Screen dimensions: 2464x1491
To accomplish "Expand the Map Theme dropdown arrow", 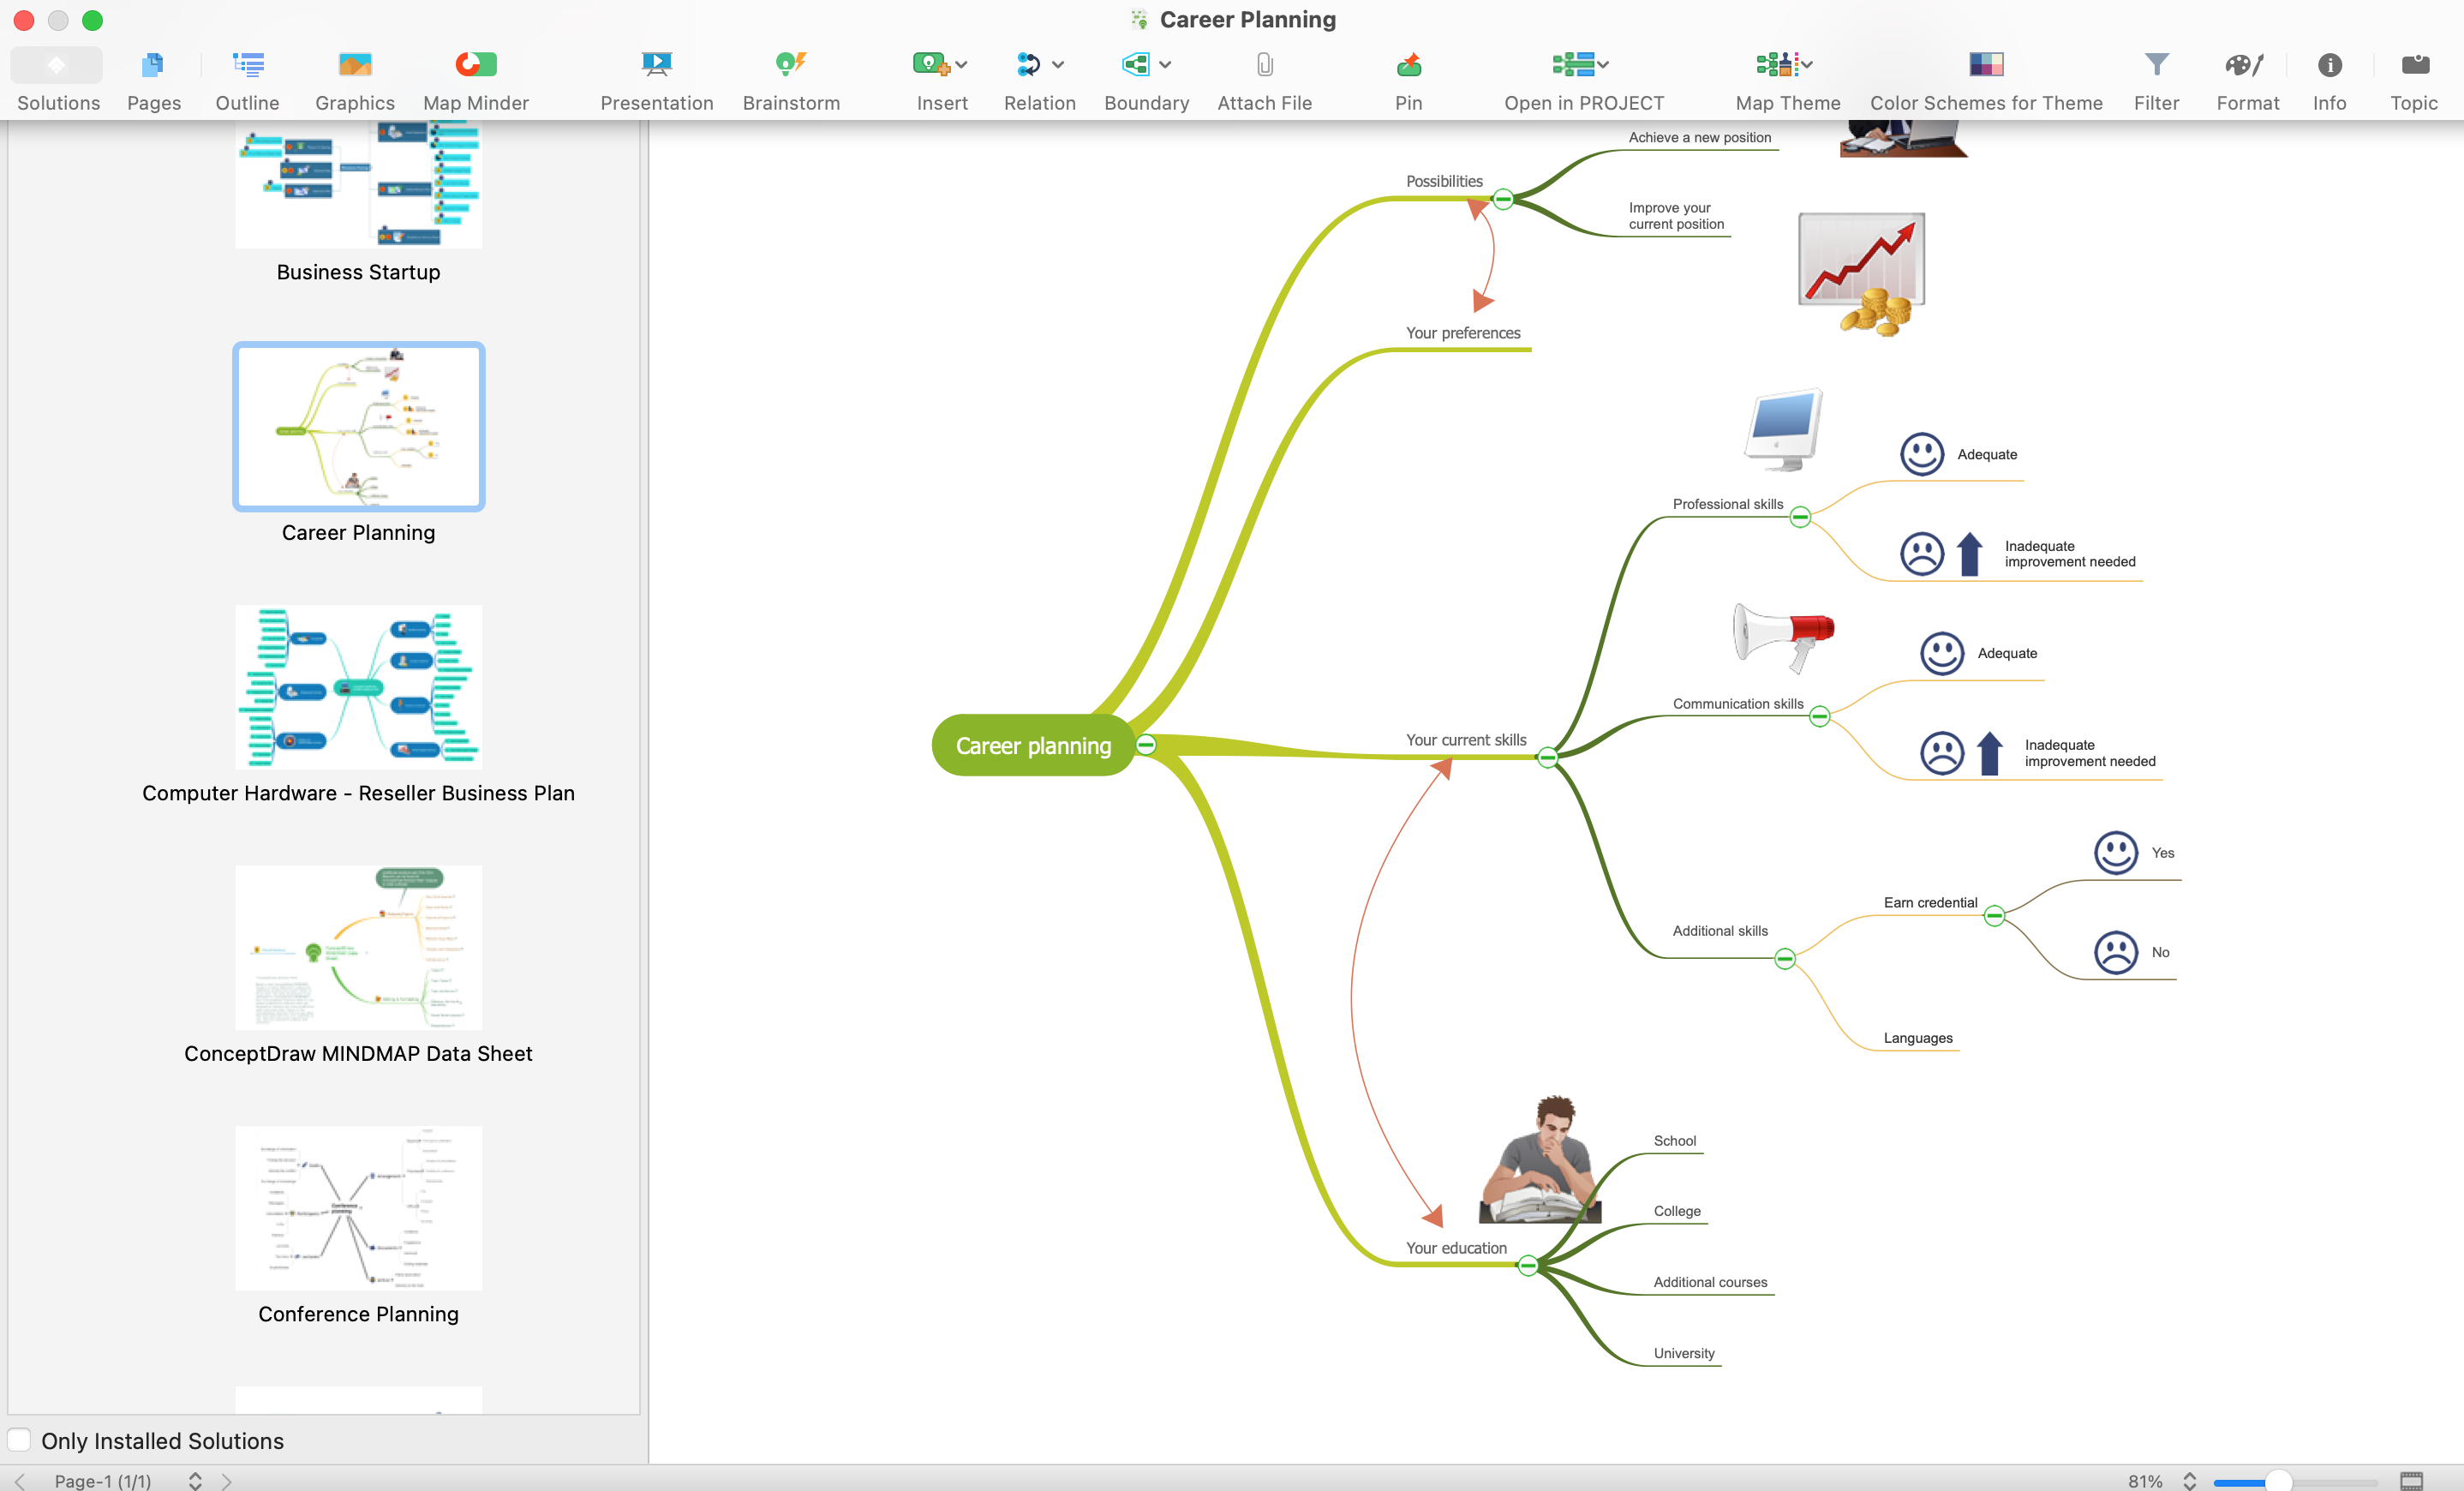I will point(1807,65).
